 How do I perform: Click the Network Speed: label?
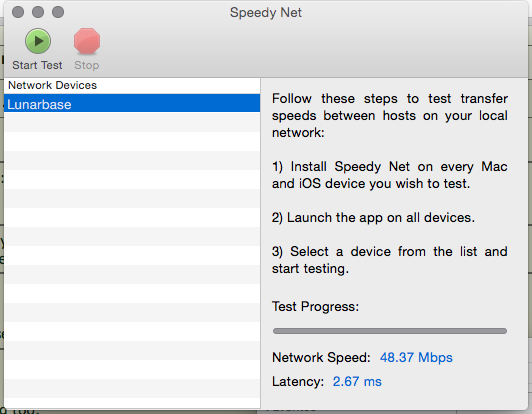321,357
